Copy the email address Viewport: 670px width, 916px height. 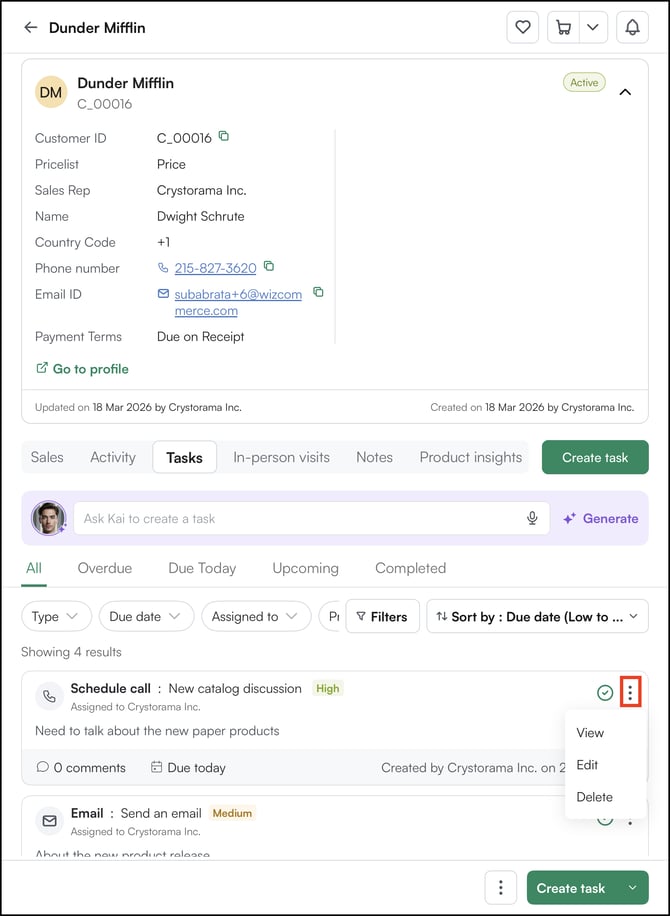[x=318, y=292]
